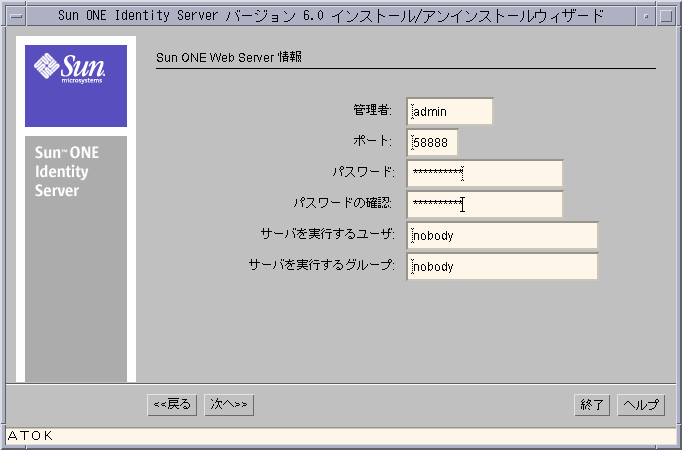The width and height of the screenshot is (682, 450).
Task: Proceed with the 次へ>> button
Action: [x=229, y=404]
